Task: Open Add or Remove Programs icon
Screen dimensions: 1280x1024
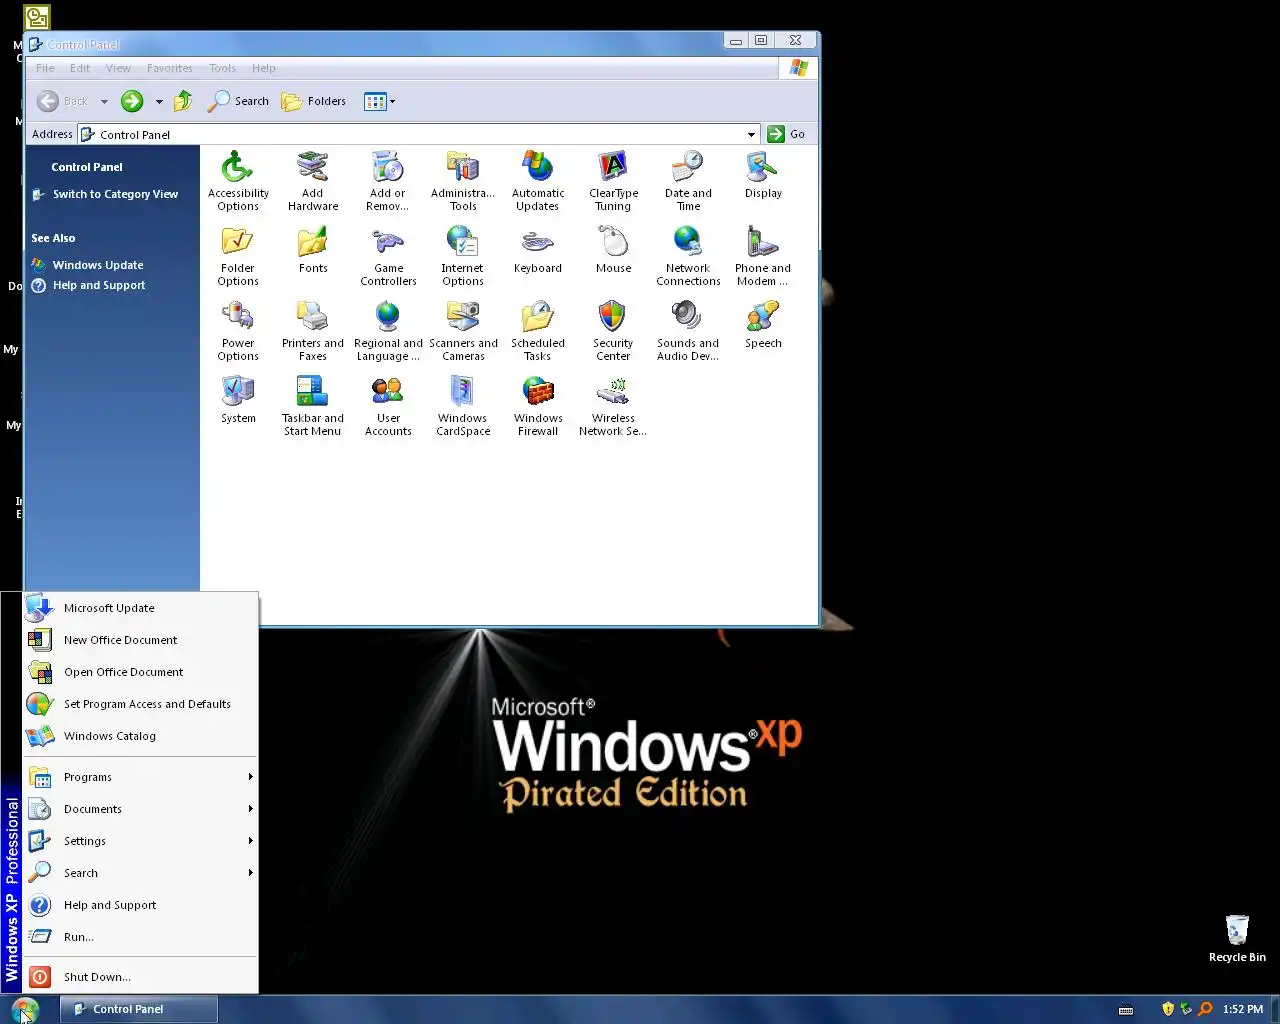Action: pos(388,181)
